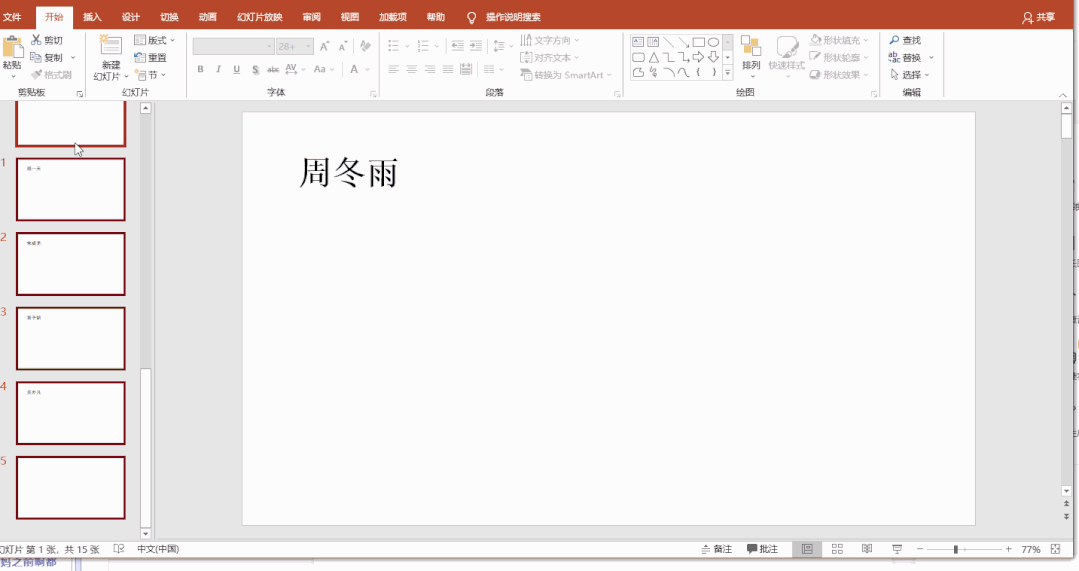Toggle the Notes (备注) pane
Image resolution: width=1079 pixels, height=571 pixels.
pyautogui.click(x=716, y=549)
